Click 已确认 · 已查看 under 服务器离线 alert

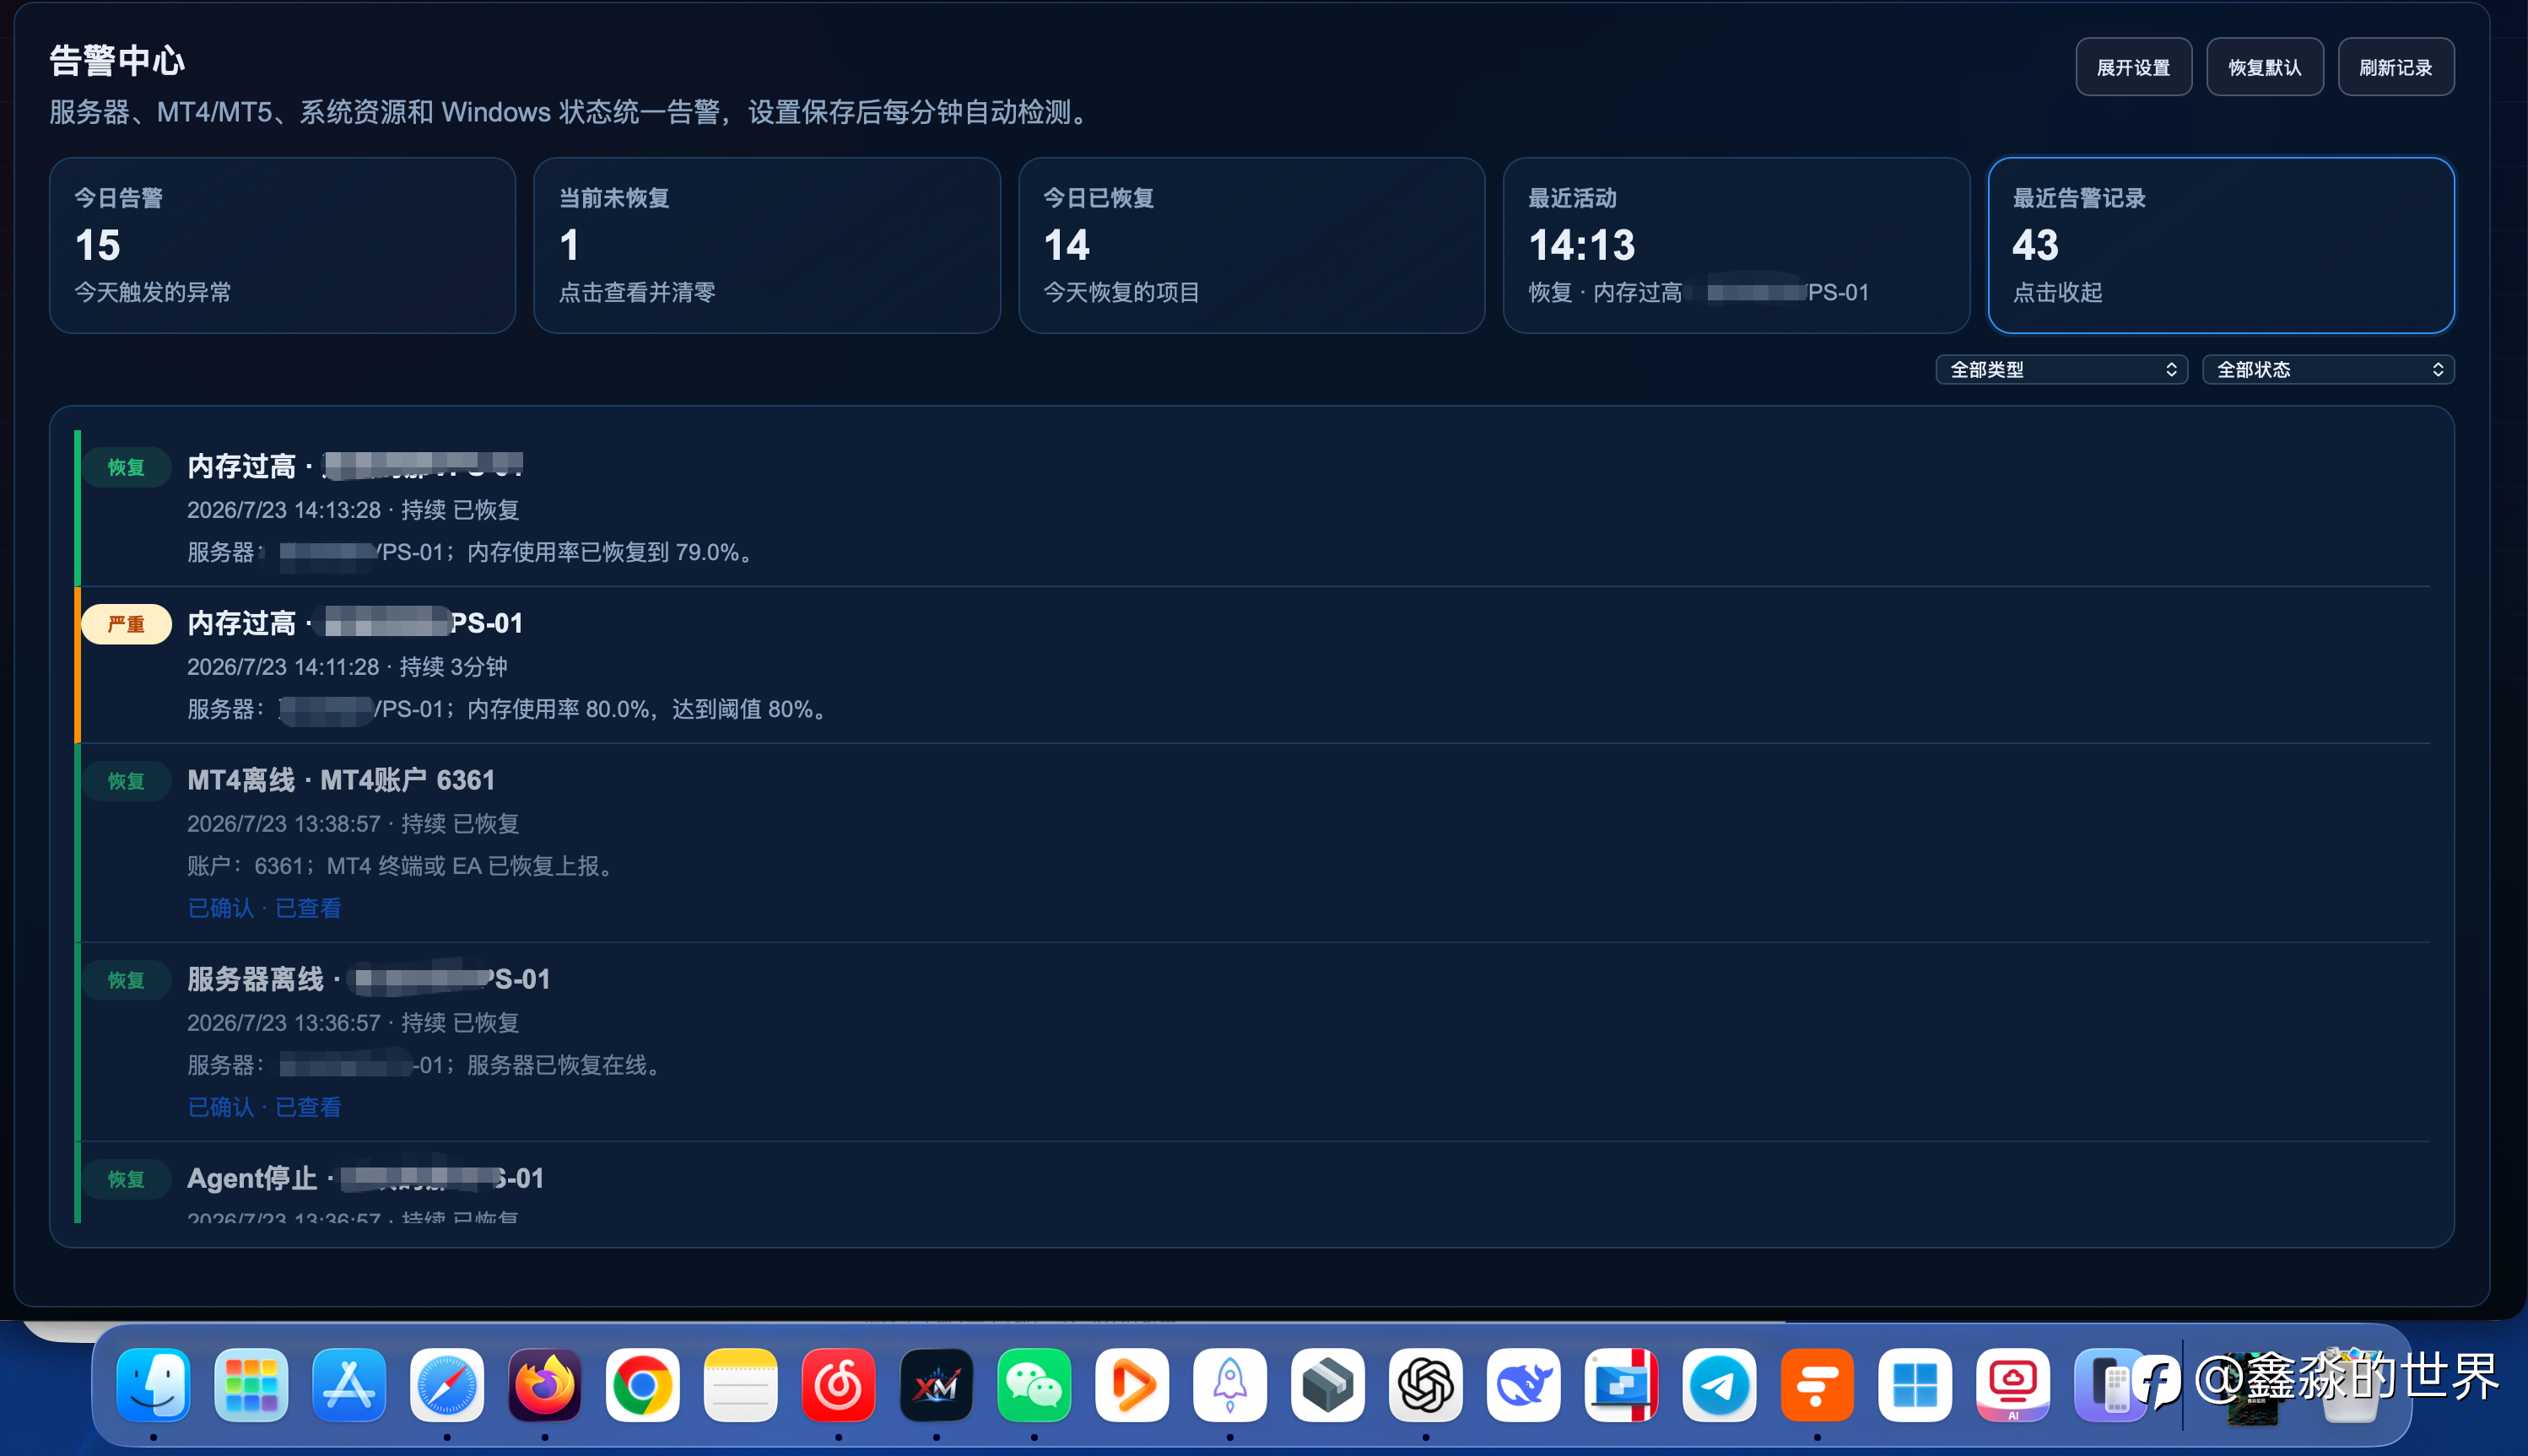[265, 1107]
